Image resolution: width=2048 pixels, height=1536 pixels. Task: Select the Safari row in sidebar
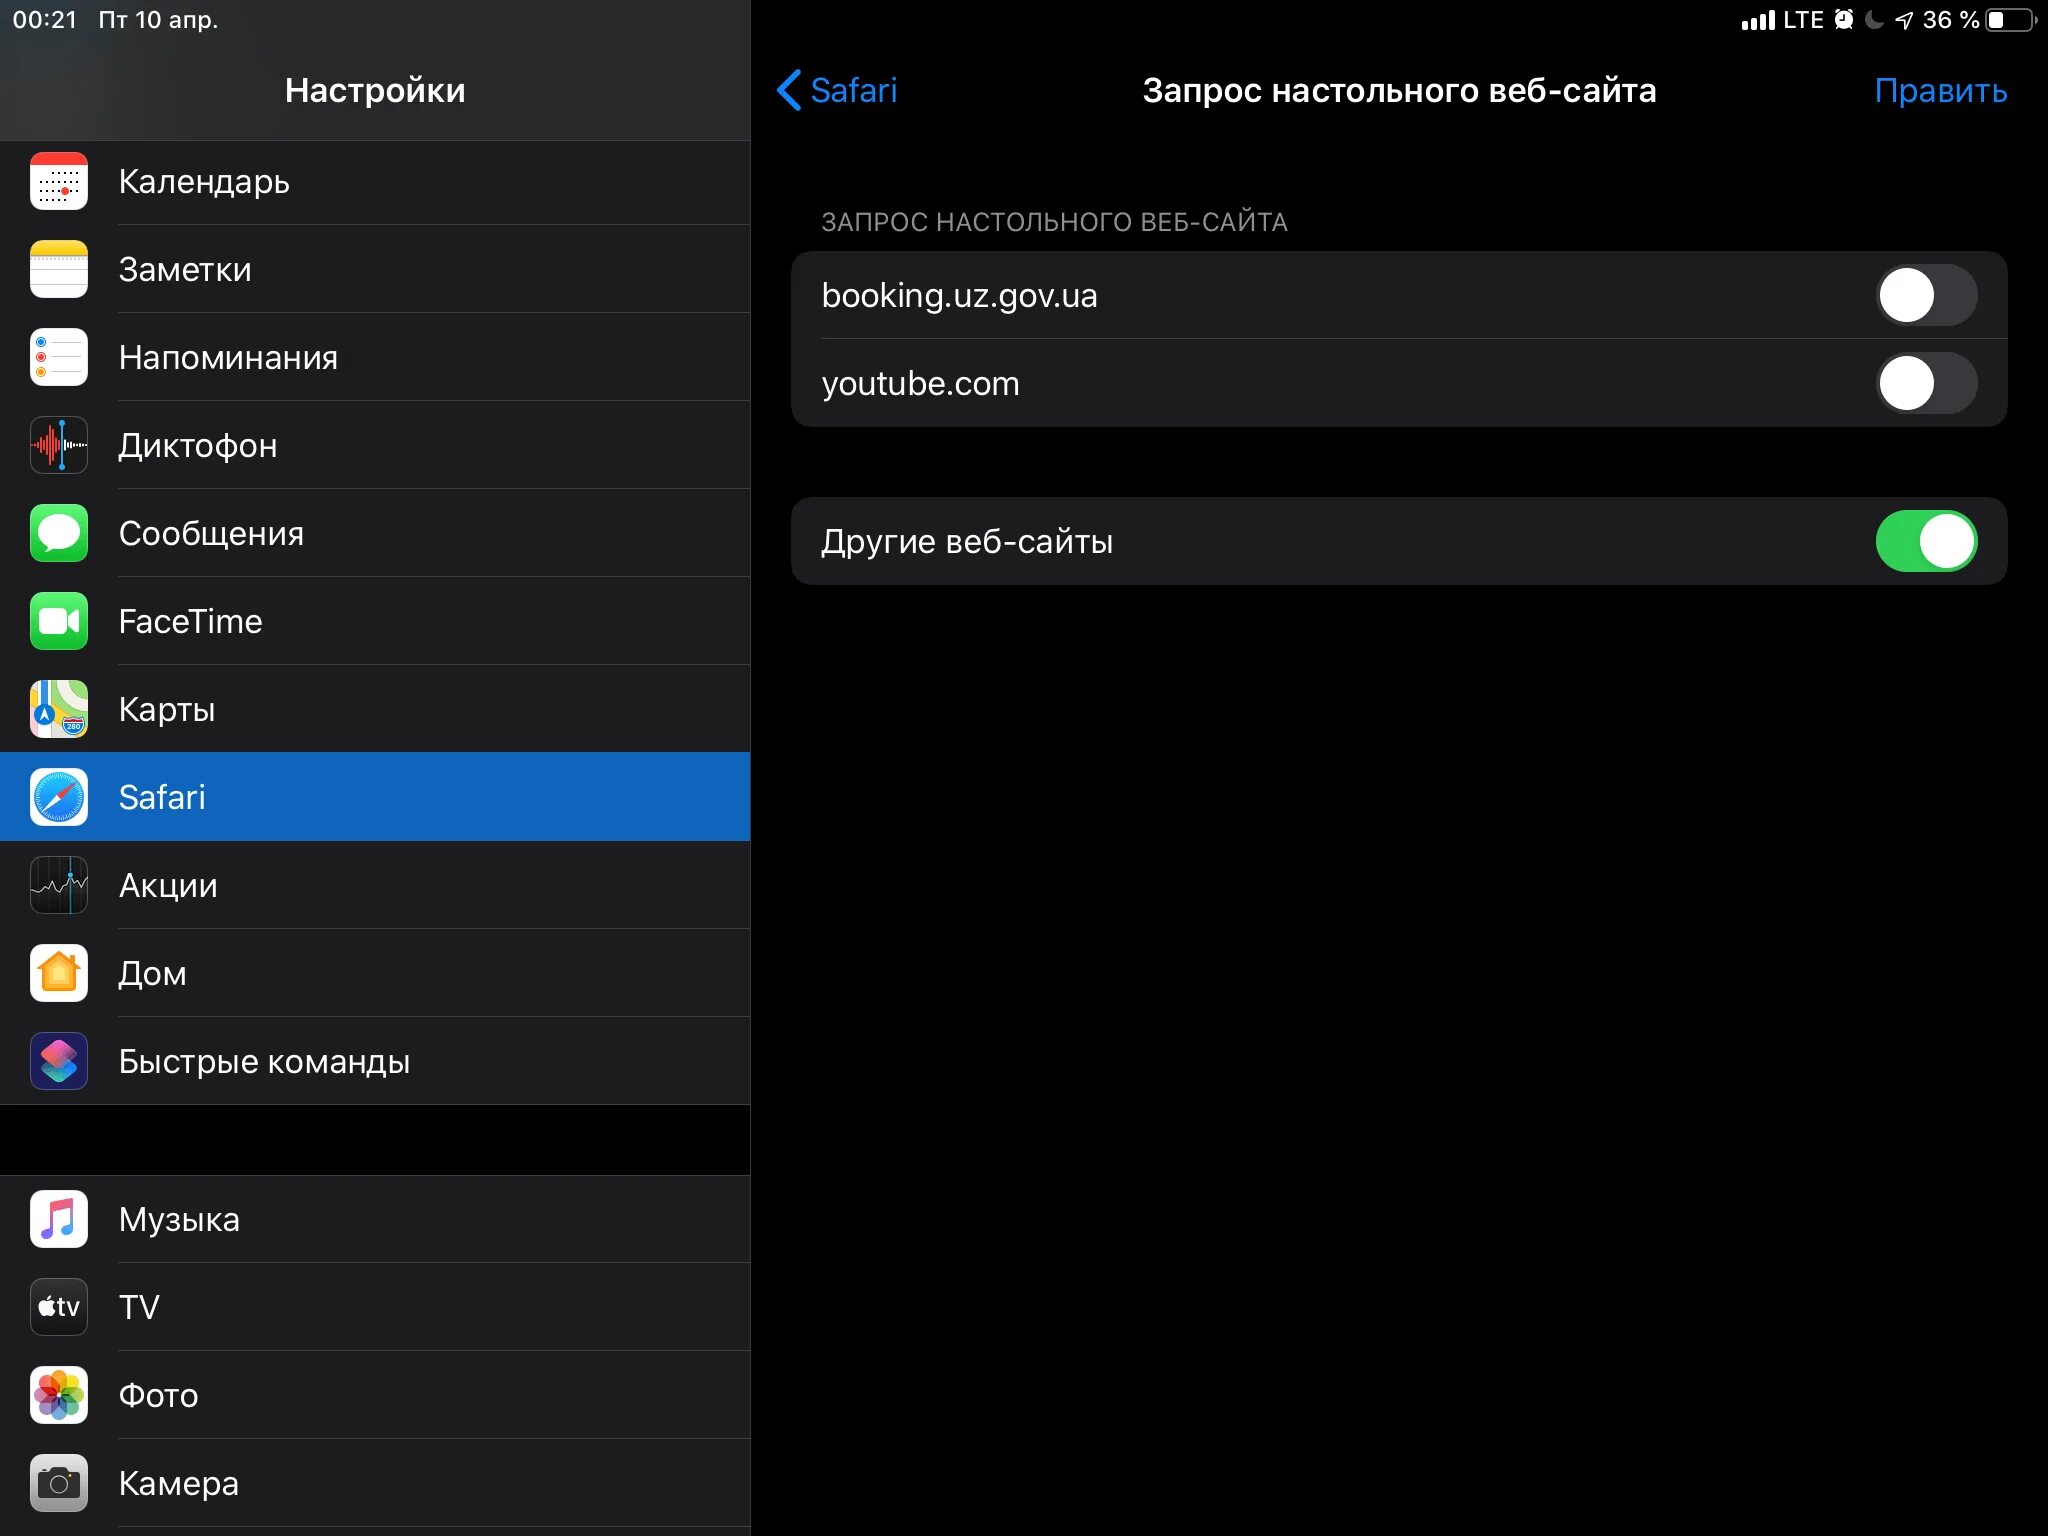tap(375, 798)
